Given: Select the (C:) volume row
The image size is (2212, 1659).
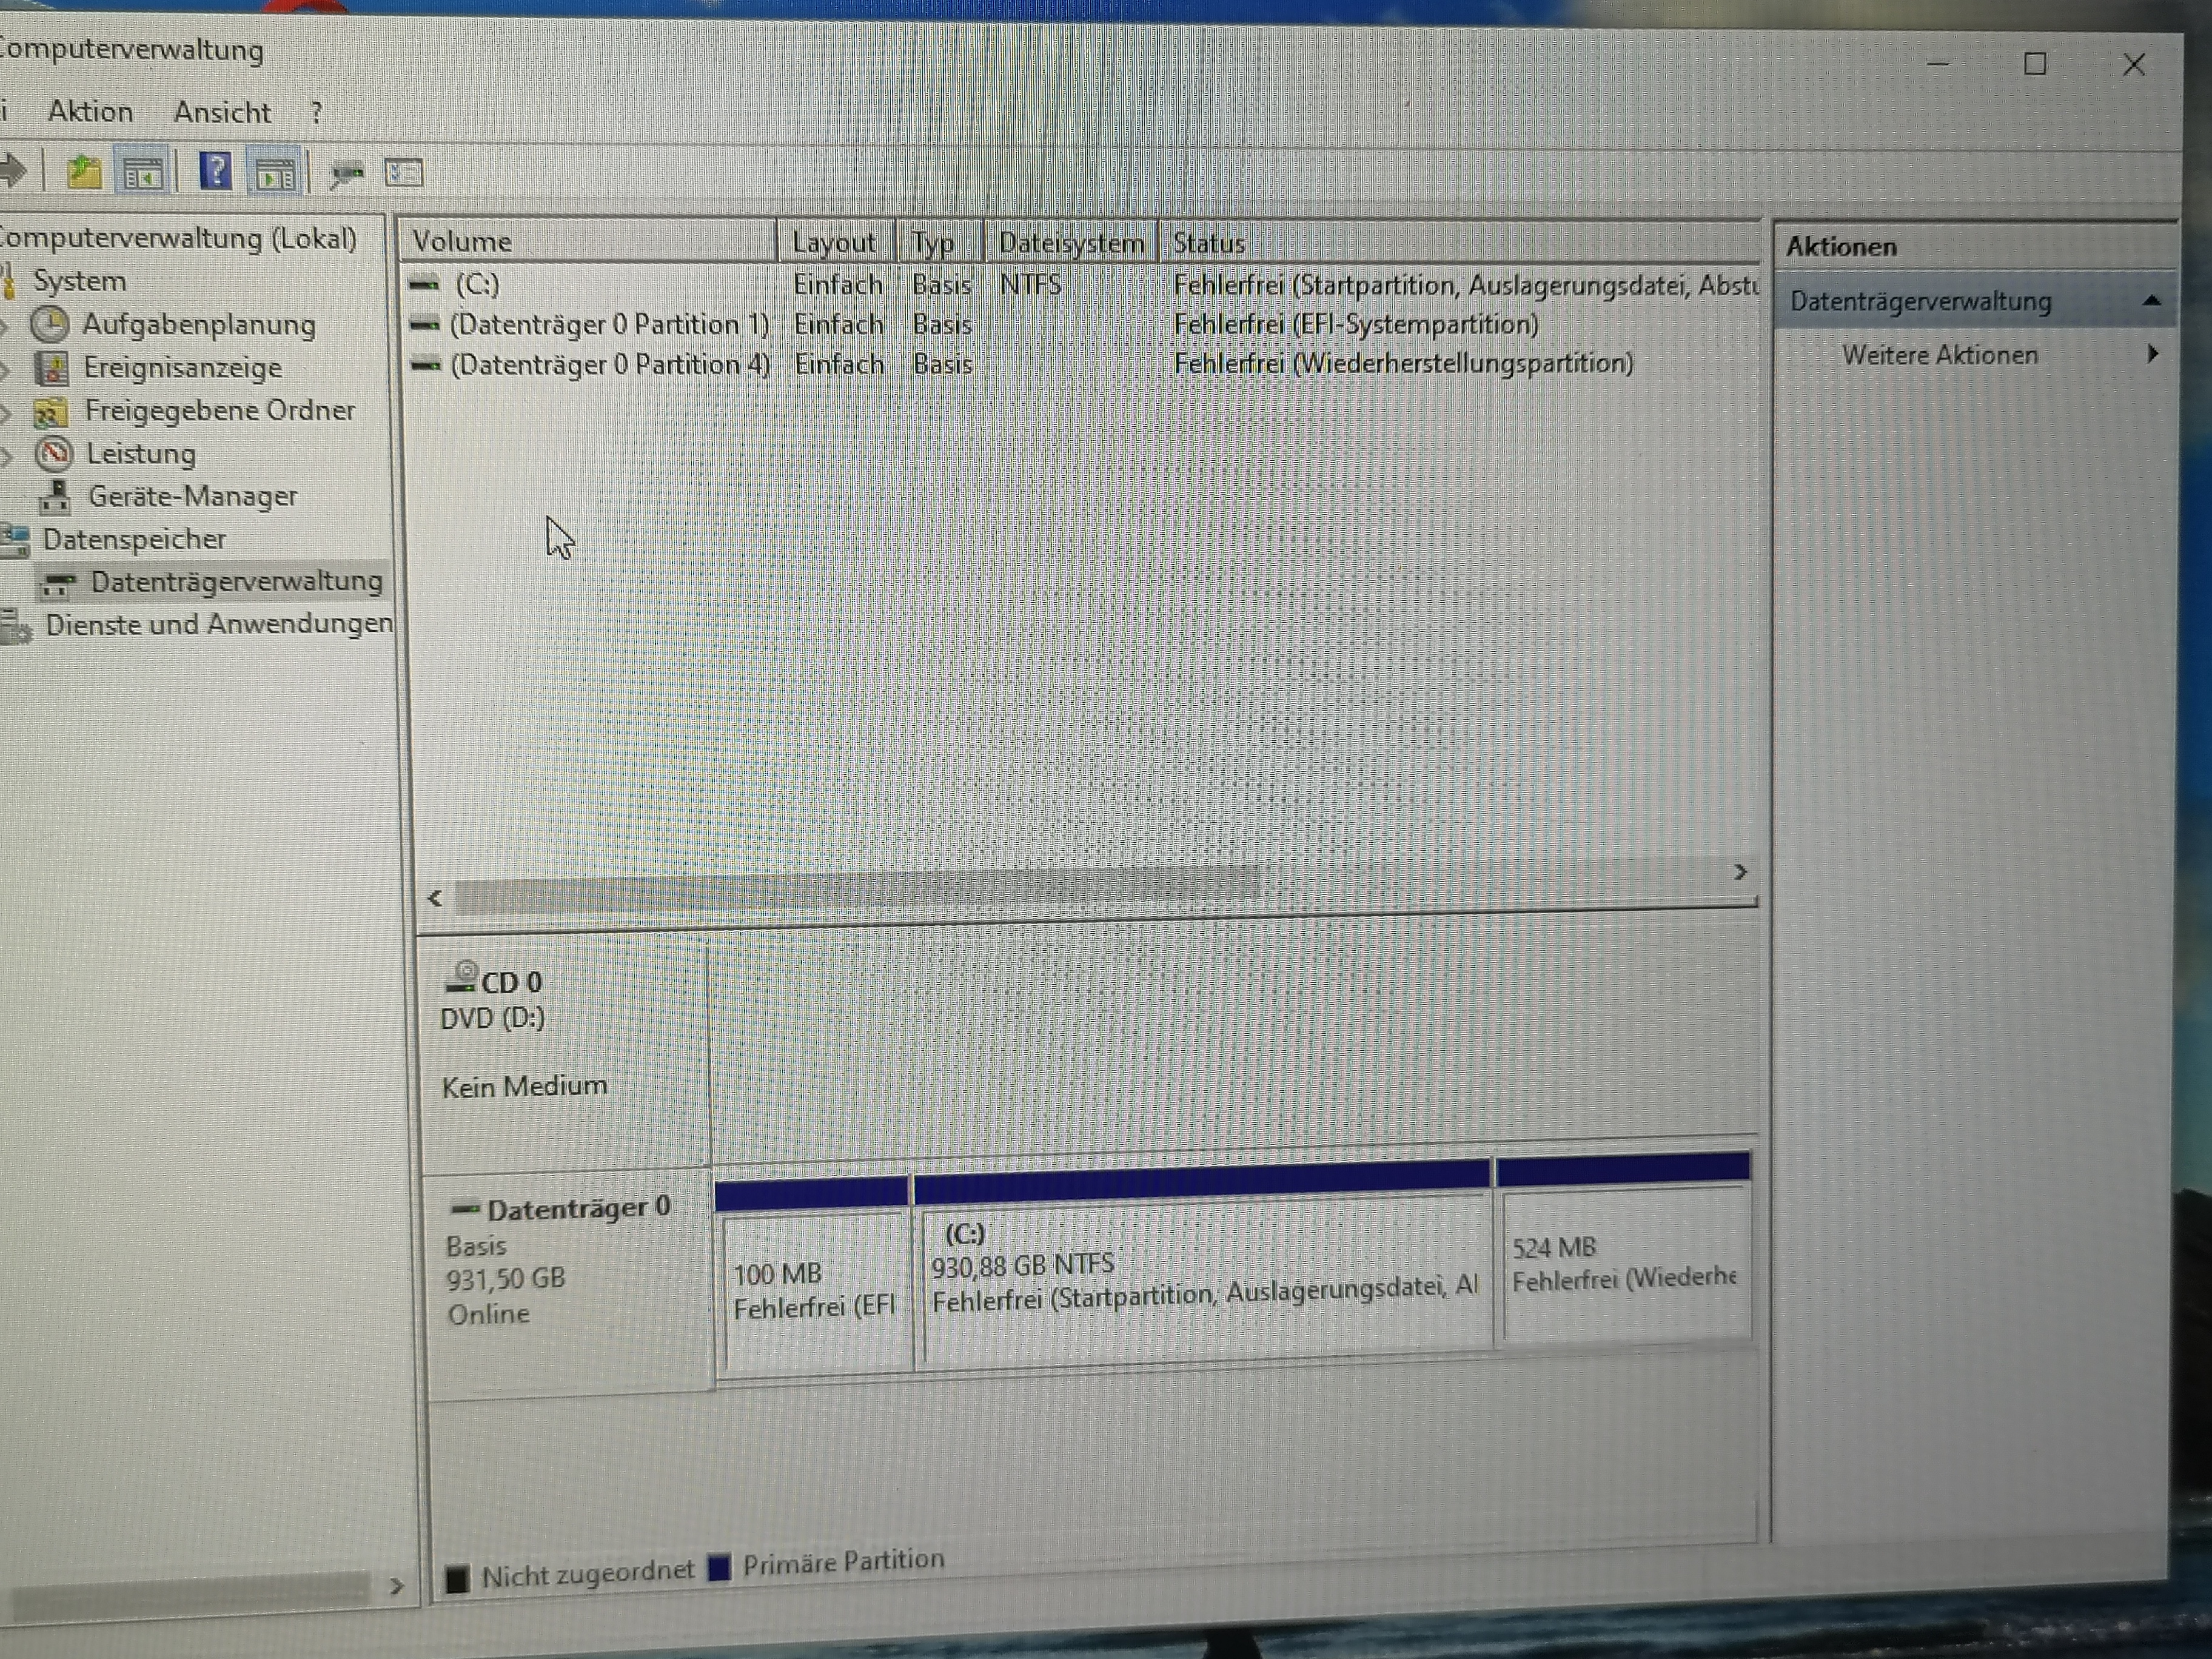Looking at the screenshot, I should coord(477,284).
